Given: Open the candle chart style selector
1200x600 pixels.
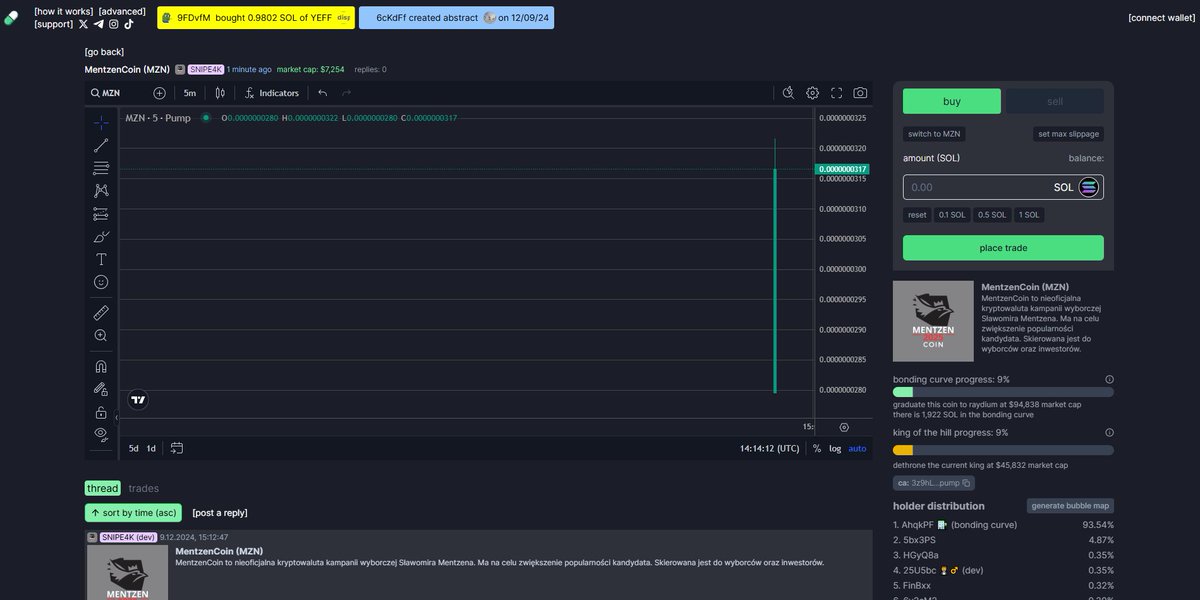Looking at the screenshot, I should coord(220,93).
